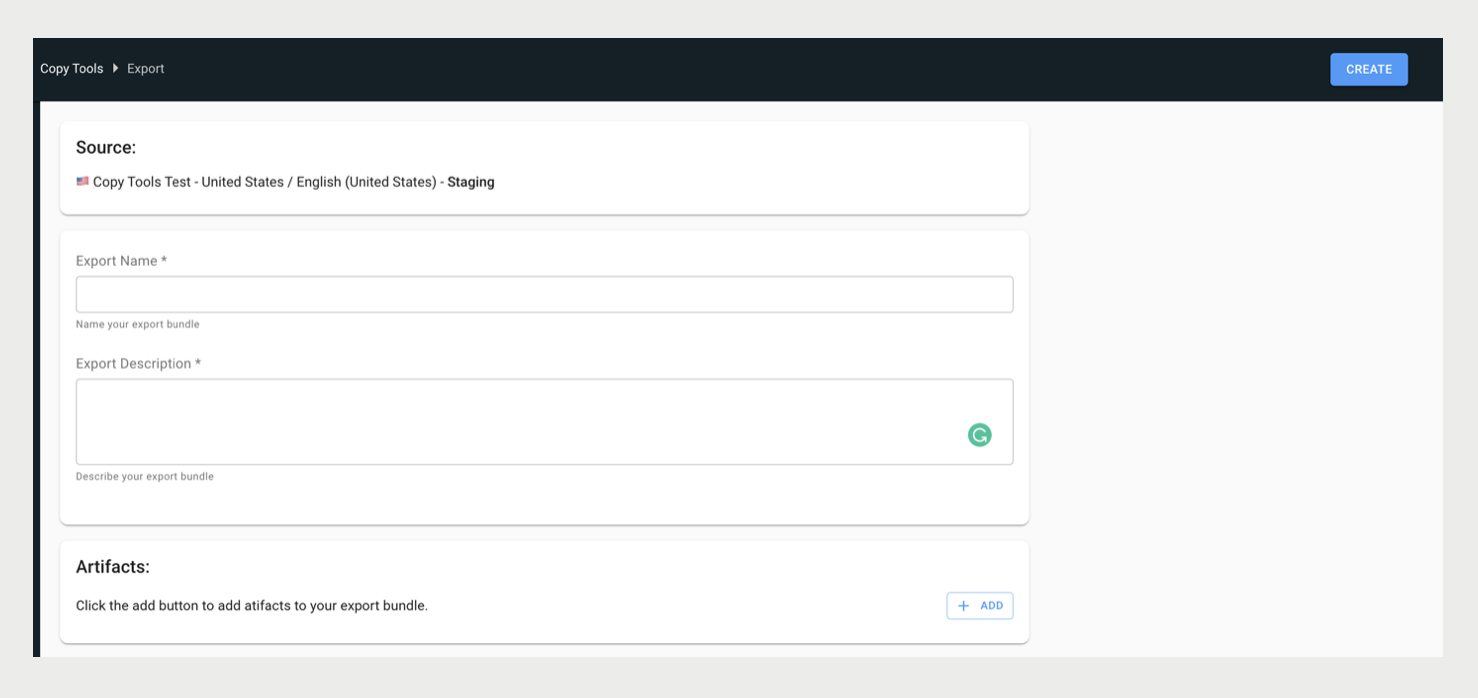Focus the Export Description text area
This screenshot has height=698, width=1478.
pos(544,422)
